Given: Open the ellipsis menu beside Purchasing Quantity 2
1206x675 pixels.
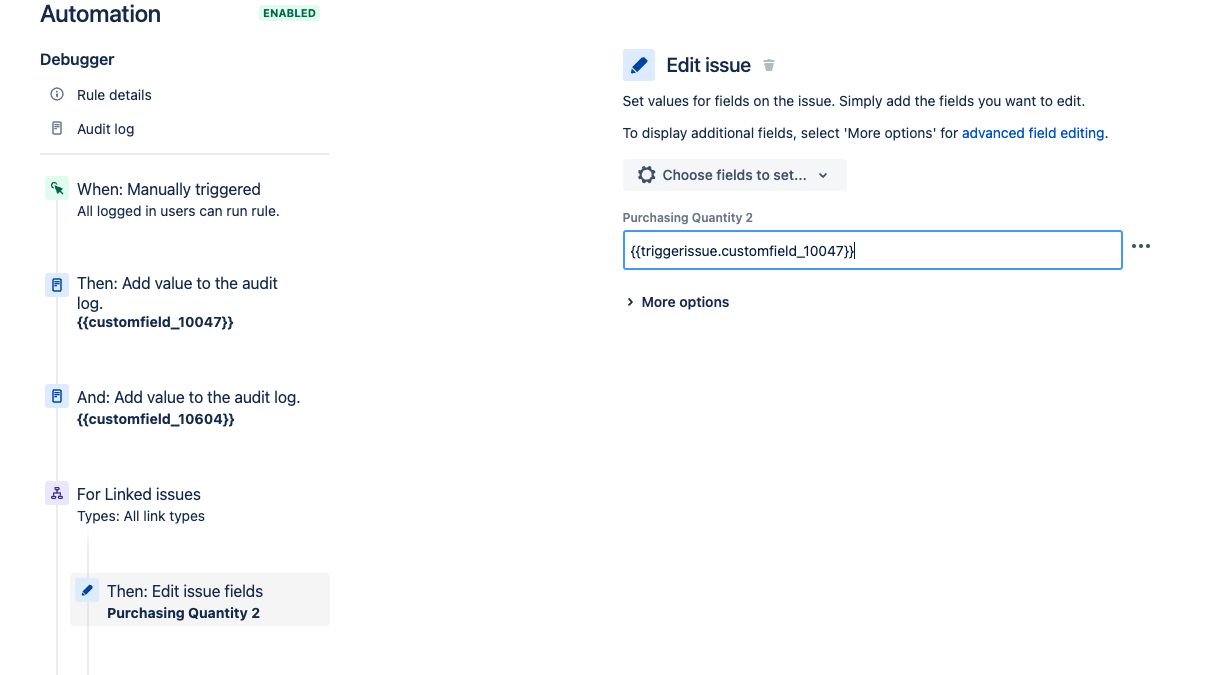Looking at the screenshot, I should coord(1141,246).
